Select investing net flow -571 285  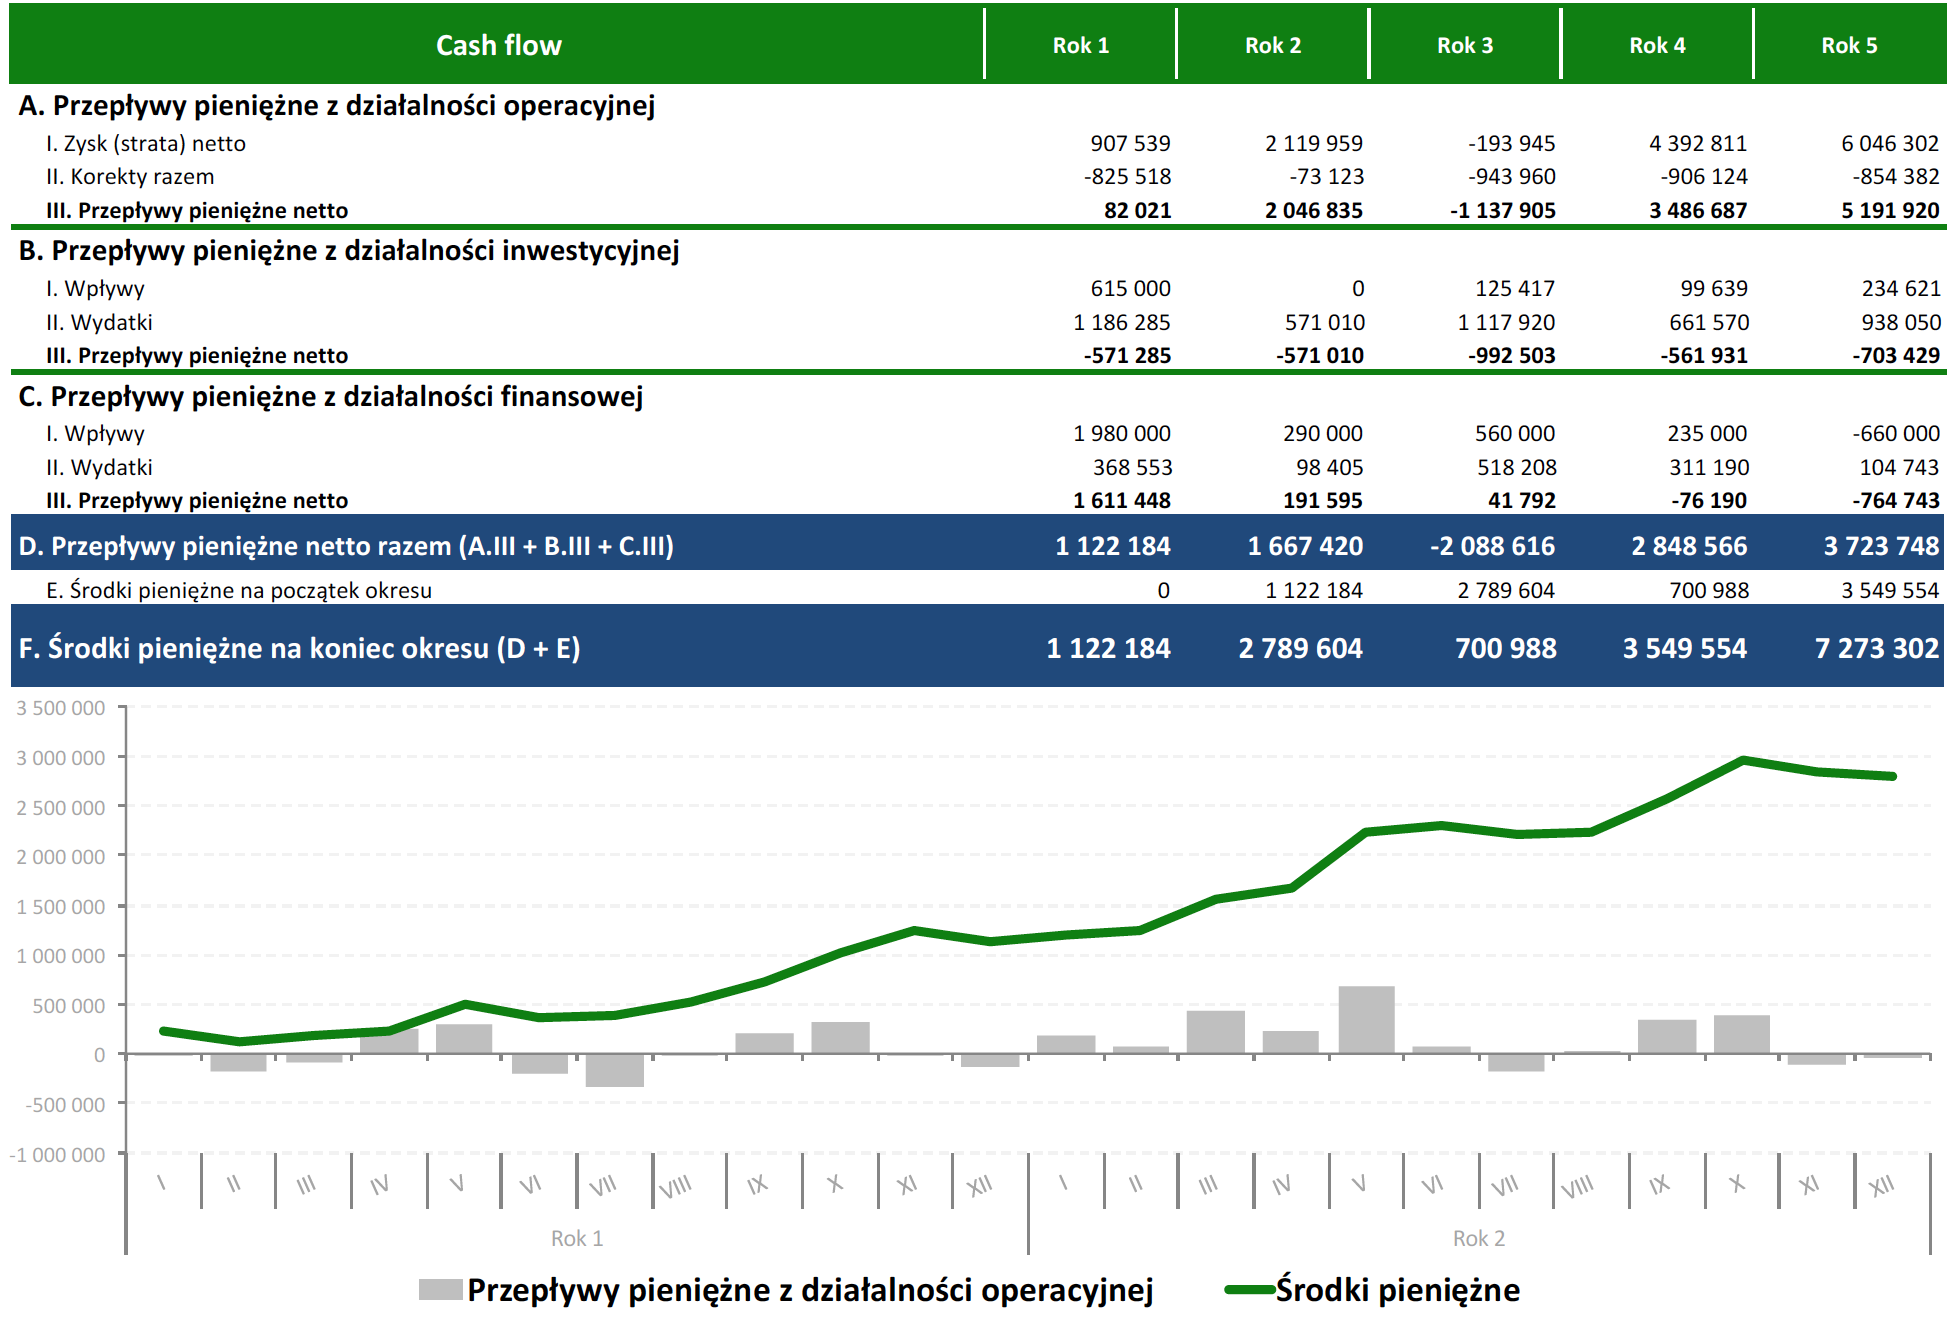click(x=1127, y=356)
